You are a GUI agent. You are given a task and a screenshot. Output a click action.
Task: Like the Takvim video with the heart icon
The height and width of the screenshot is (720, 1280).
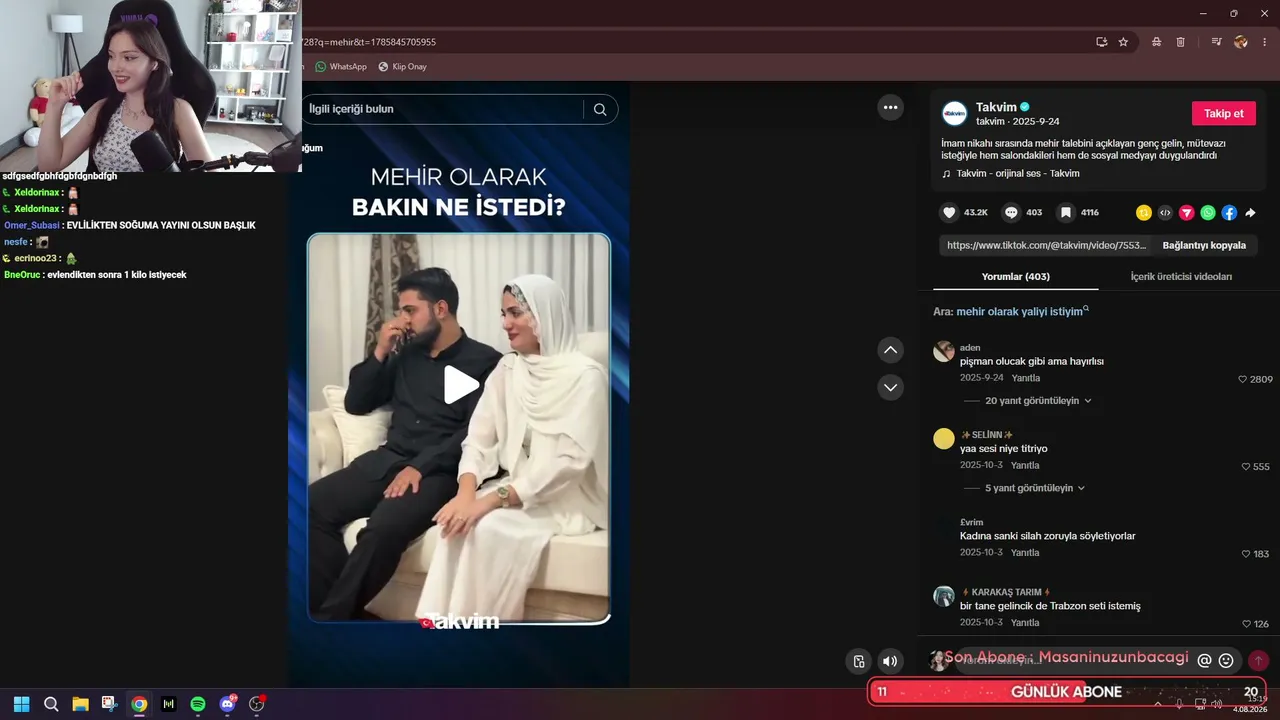(x=949, y=213)
